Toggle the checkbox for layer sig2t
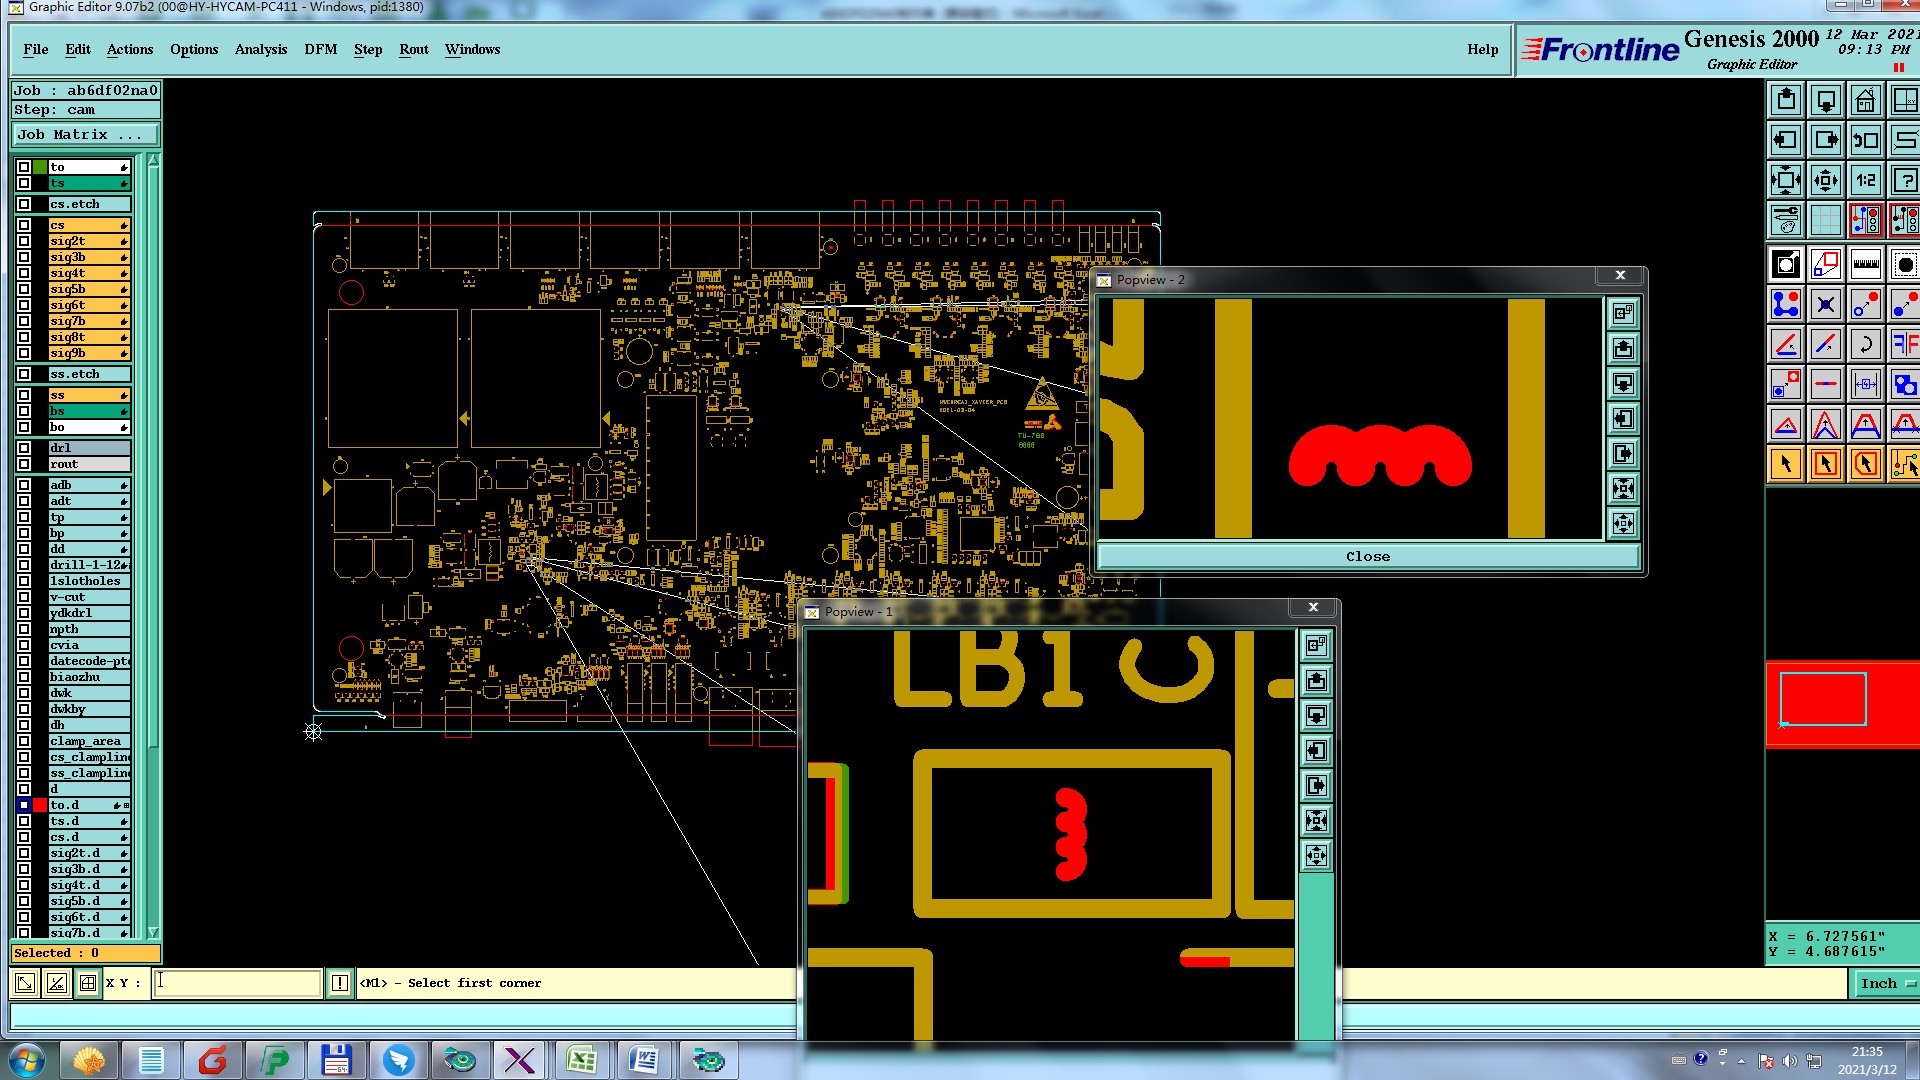 coord(24,241)
